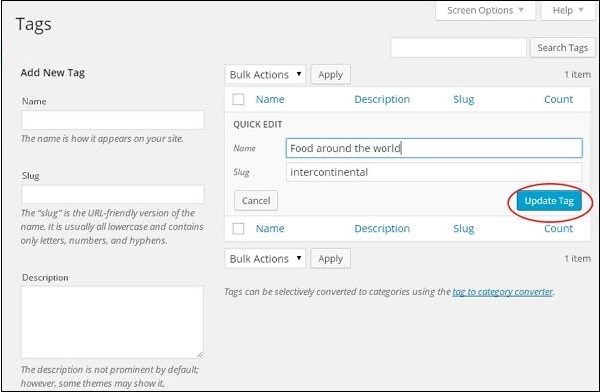The height and width of the screenshot is (392, 600).
Task: Sort by Count in table header
Action: click(x=559, y=100)
